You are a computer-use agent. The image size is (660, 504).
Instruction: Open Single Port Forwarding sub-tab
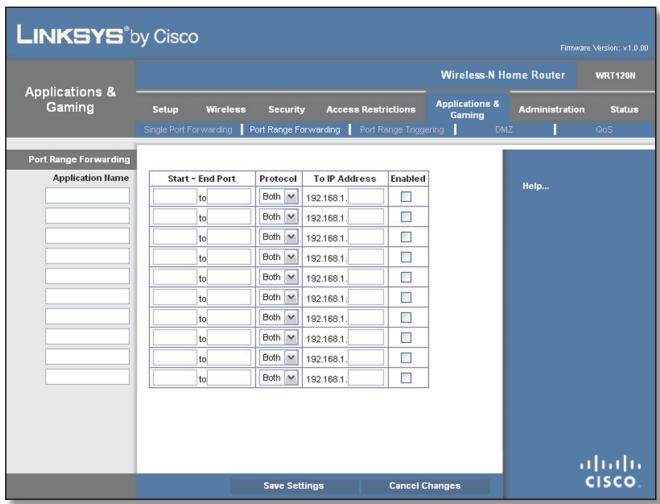coord(188,130)
